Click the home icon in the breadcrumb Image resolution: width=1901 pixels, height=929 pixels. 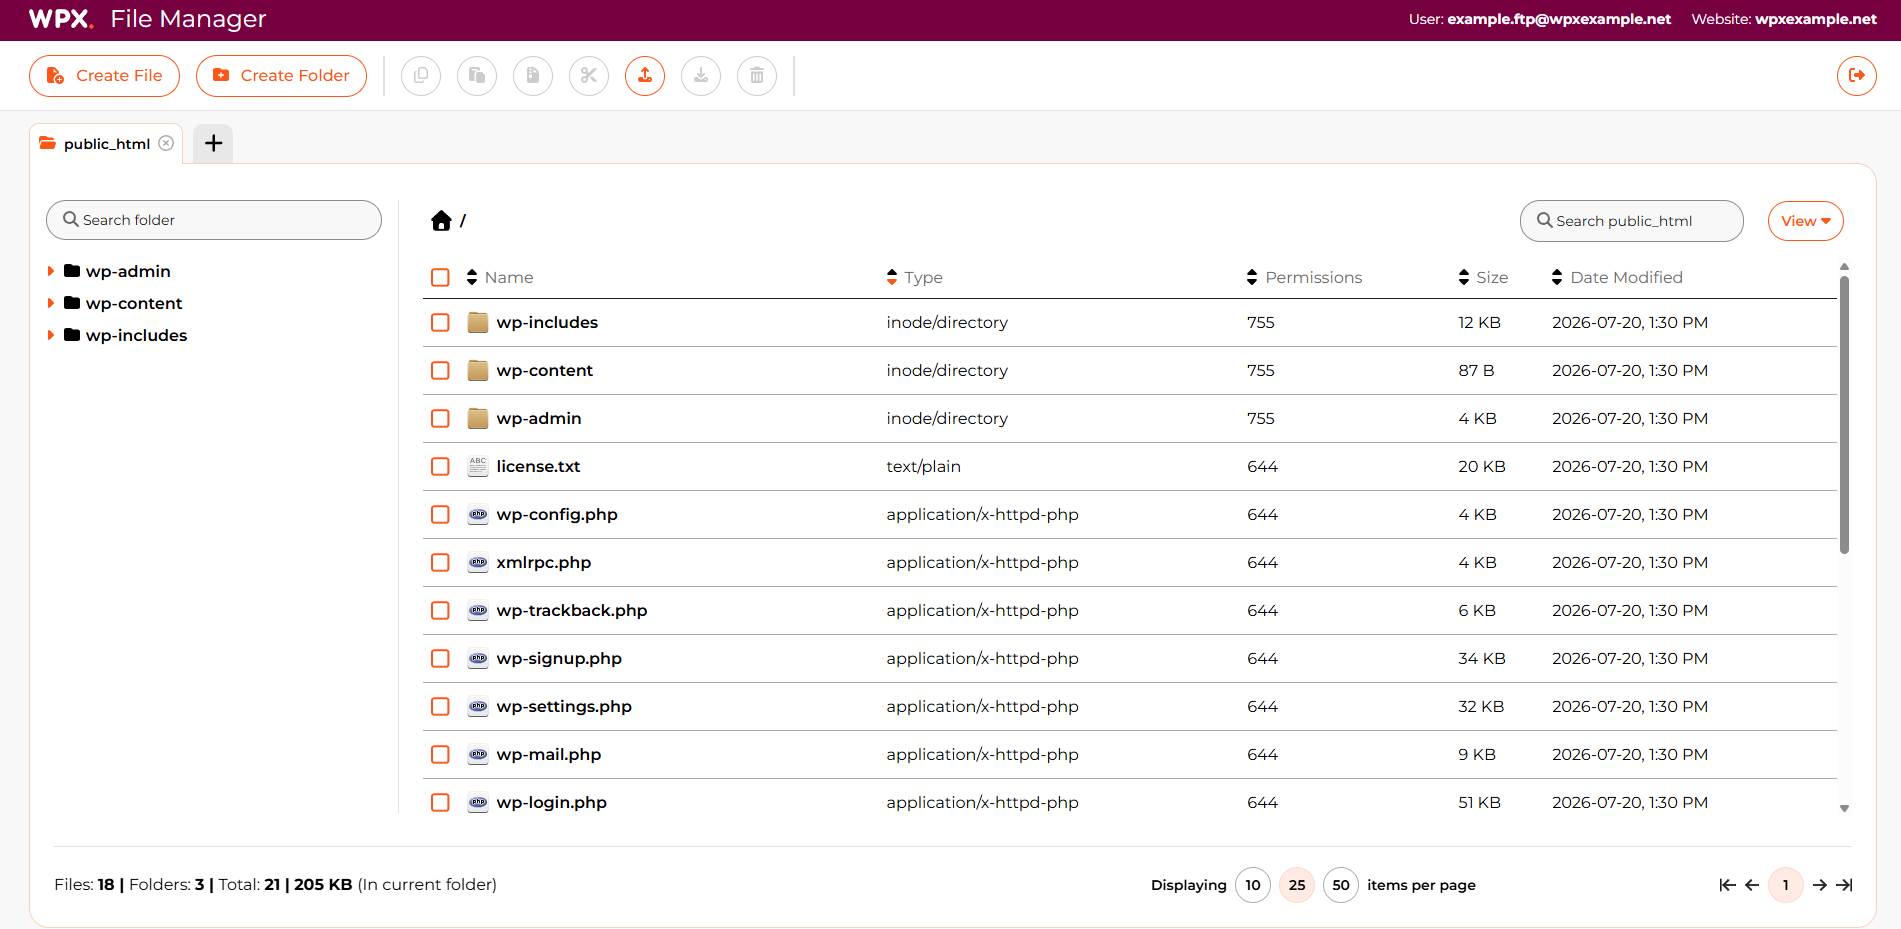(441, 221)
